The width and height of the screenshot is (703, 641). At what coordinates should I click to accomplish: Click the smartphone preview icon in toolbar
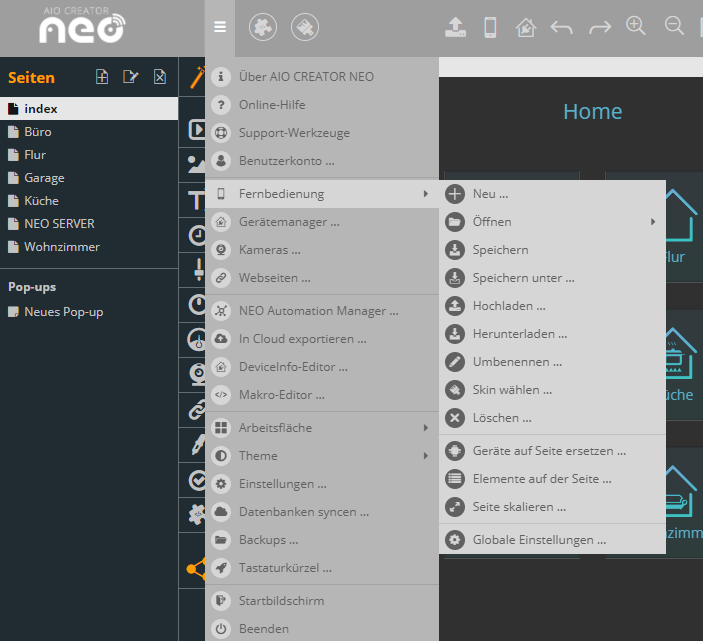490,28
